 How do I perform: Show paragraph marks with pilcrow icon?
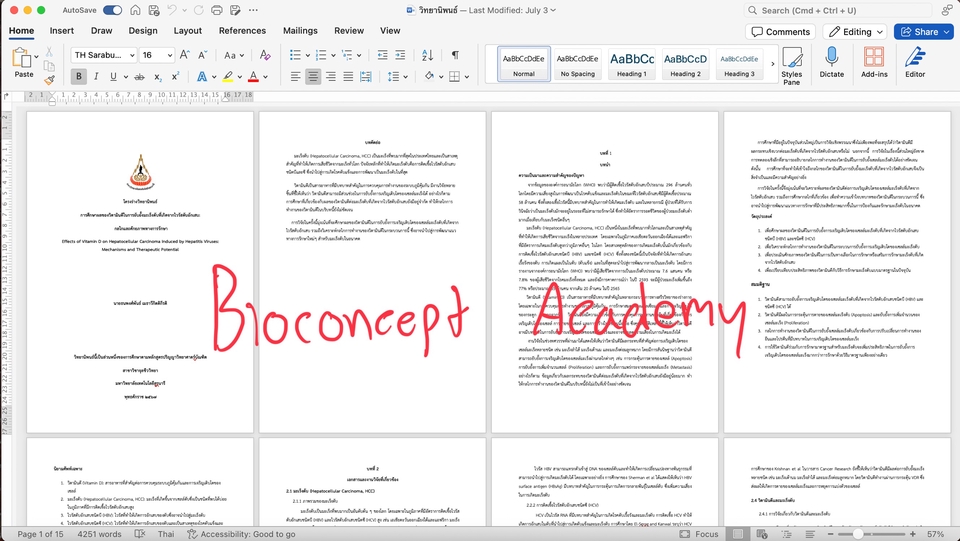pos(455,55)
